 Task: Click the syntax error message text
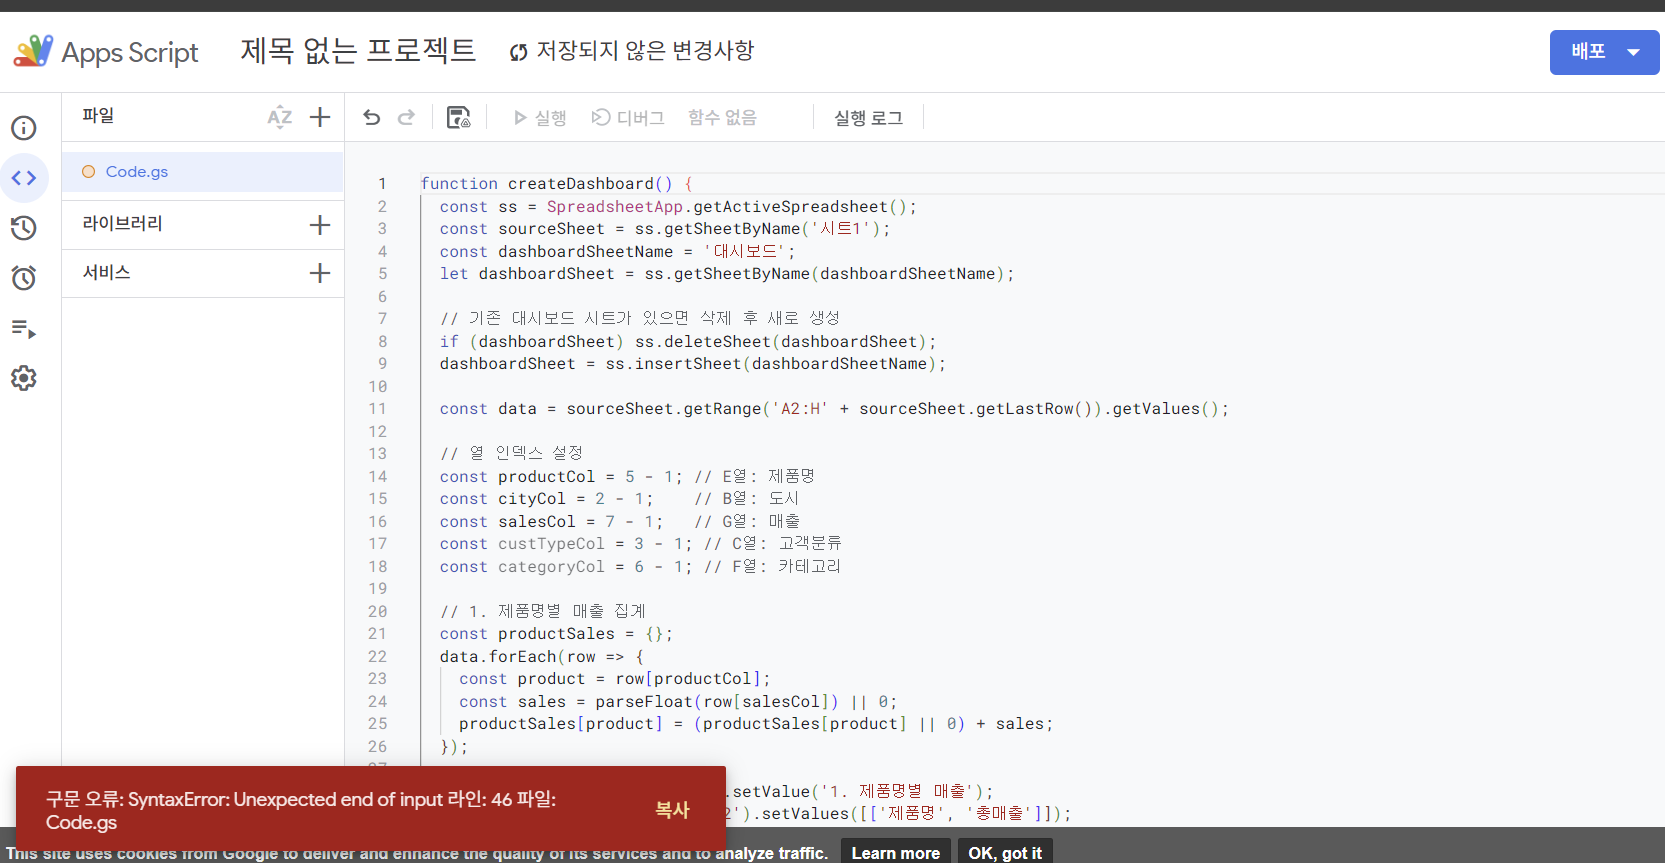(301, 810)
